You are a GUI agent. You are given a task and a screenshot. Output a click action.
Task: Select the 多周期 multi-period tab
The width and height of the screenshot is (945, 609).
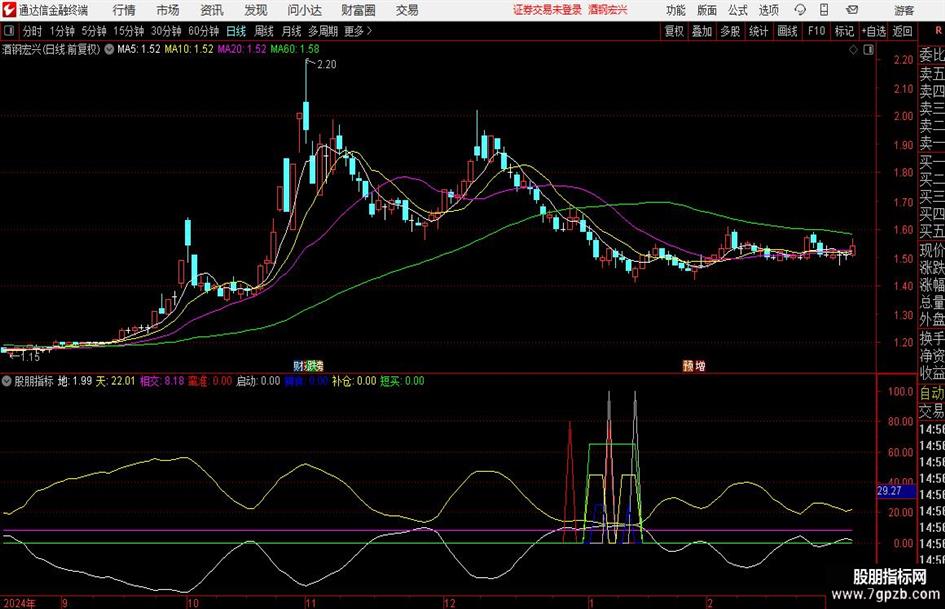323,31
